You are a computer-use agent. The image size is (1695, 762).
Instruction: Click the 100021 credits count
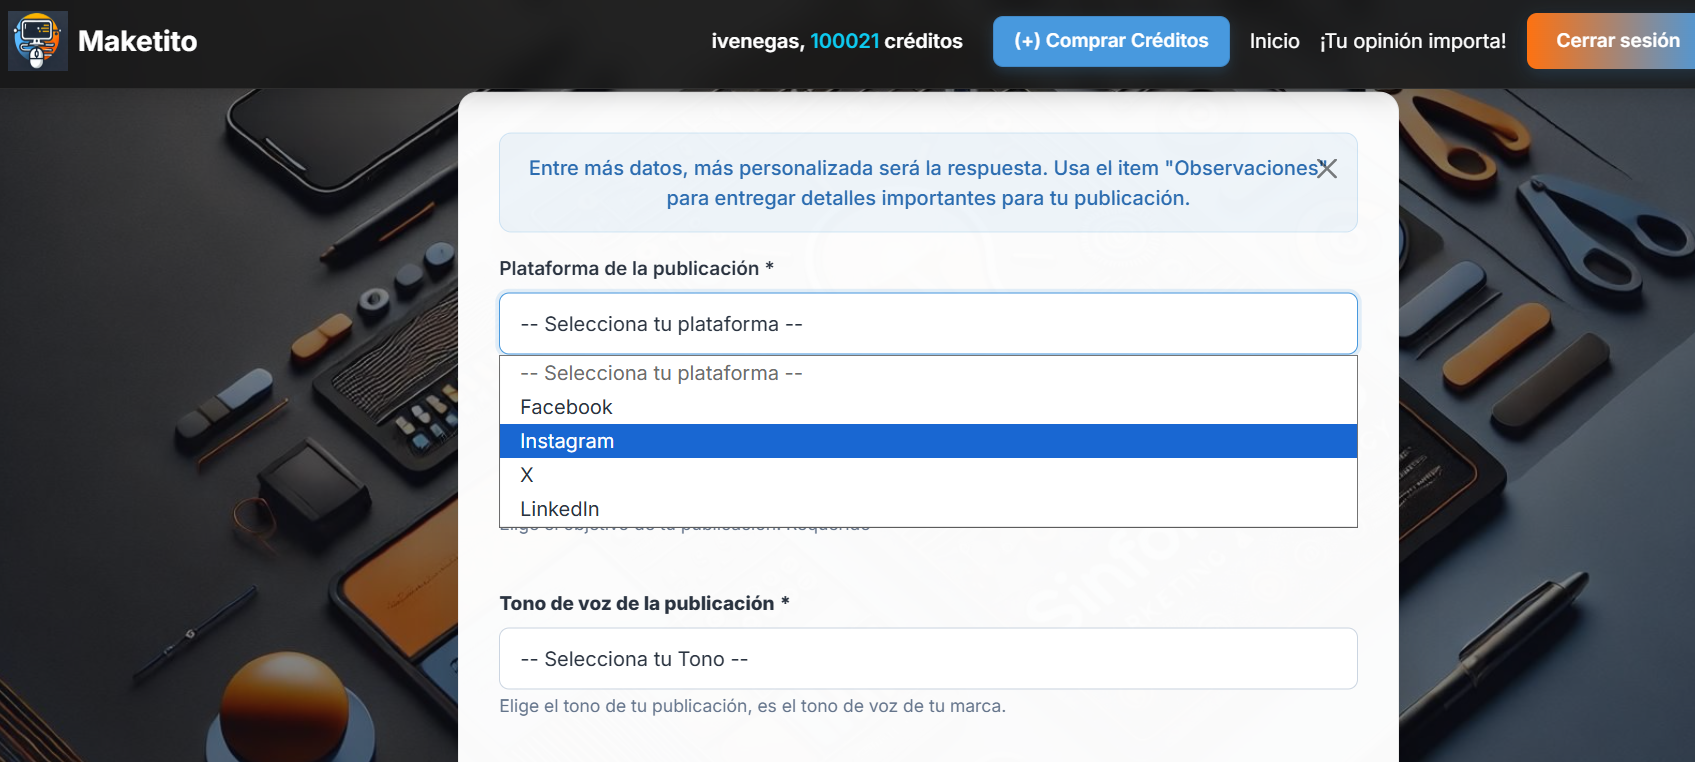(x=844, y=41)
